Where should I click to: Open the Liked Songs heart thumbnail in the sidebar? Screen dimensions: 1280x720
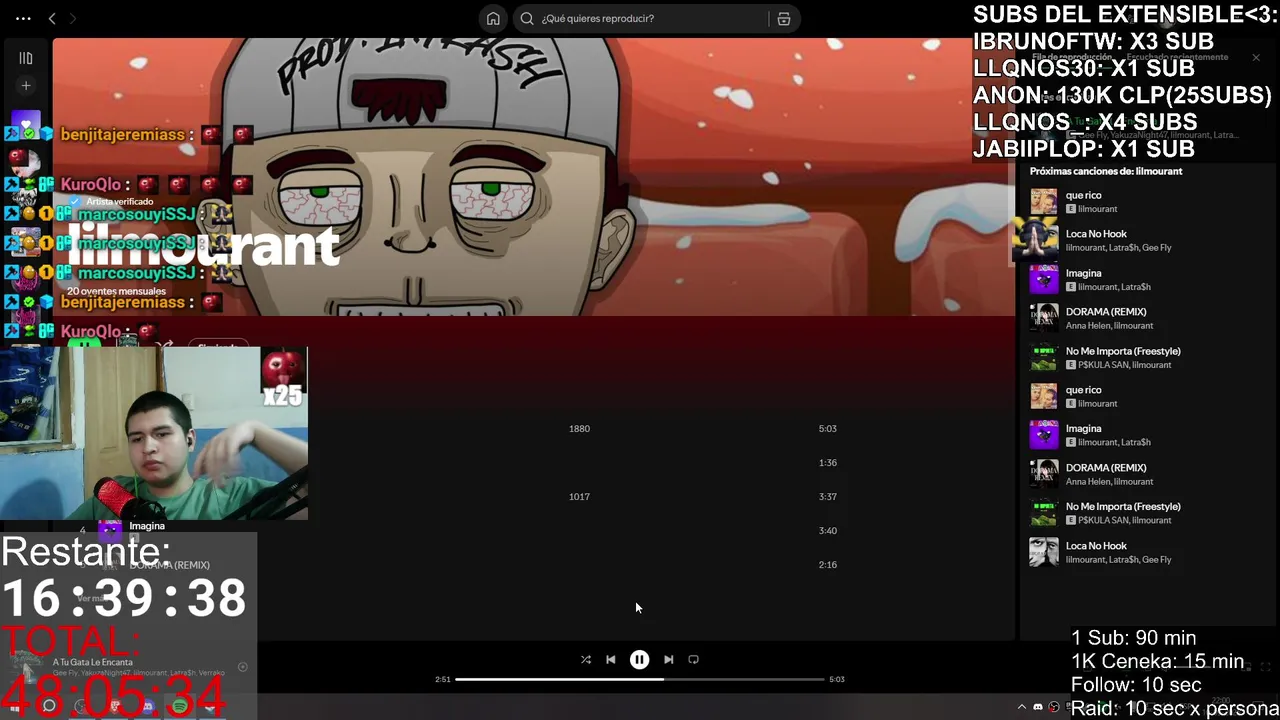26,125
